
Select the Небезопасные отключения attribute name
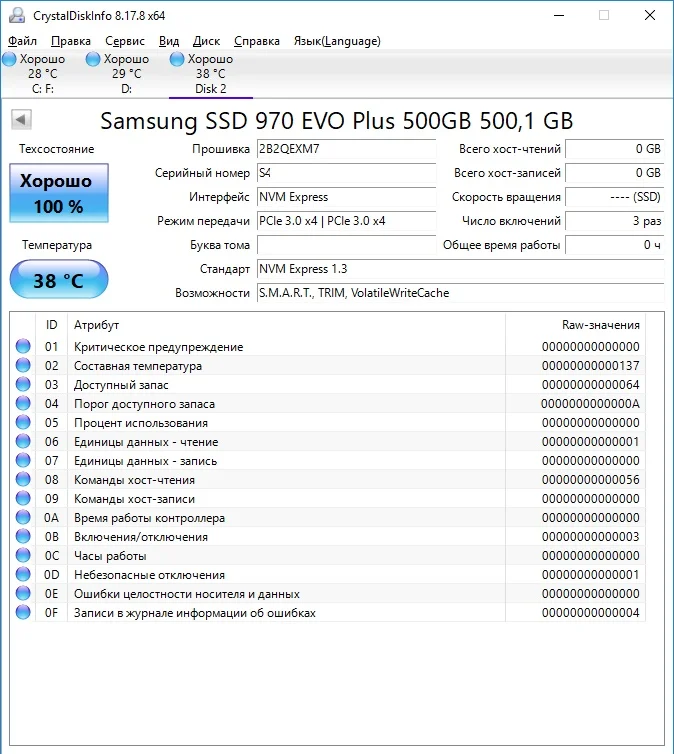click(149, 575)
